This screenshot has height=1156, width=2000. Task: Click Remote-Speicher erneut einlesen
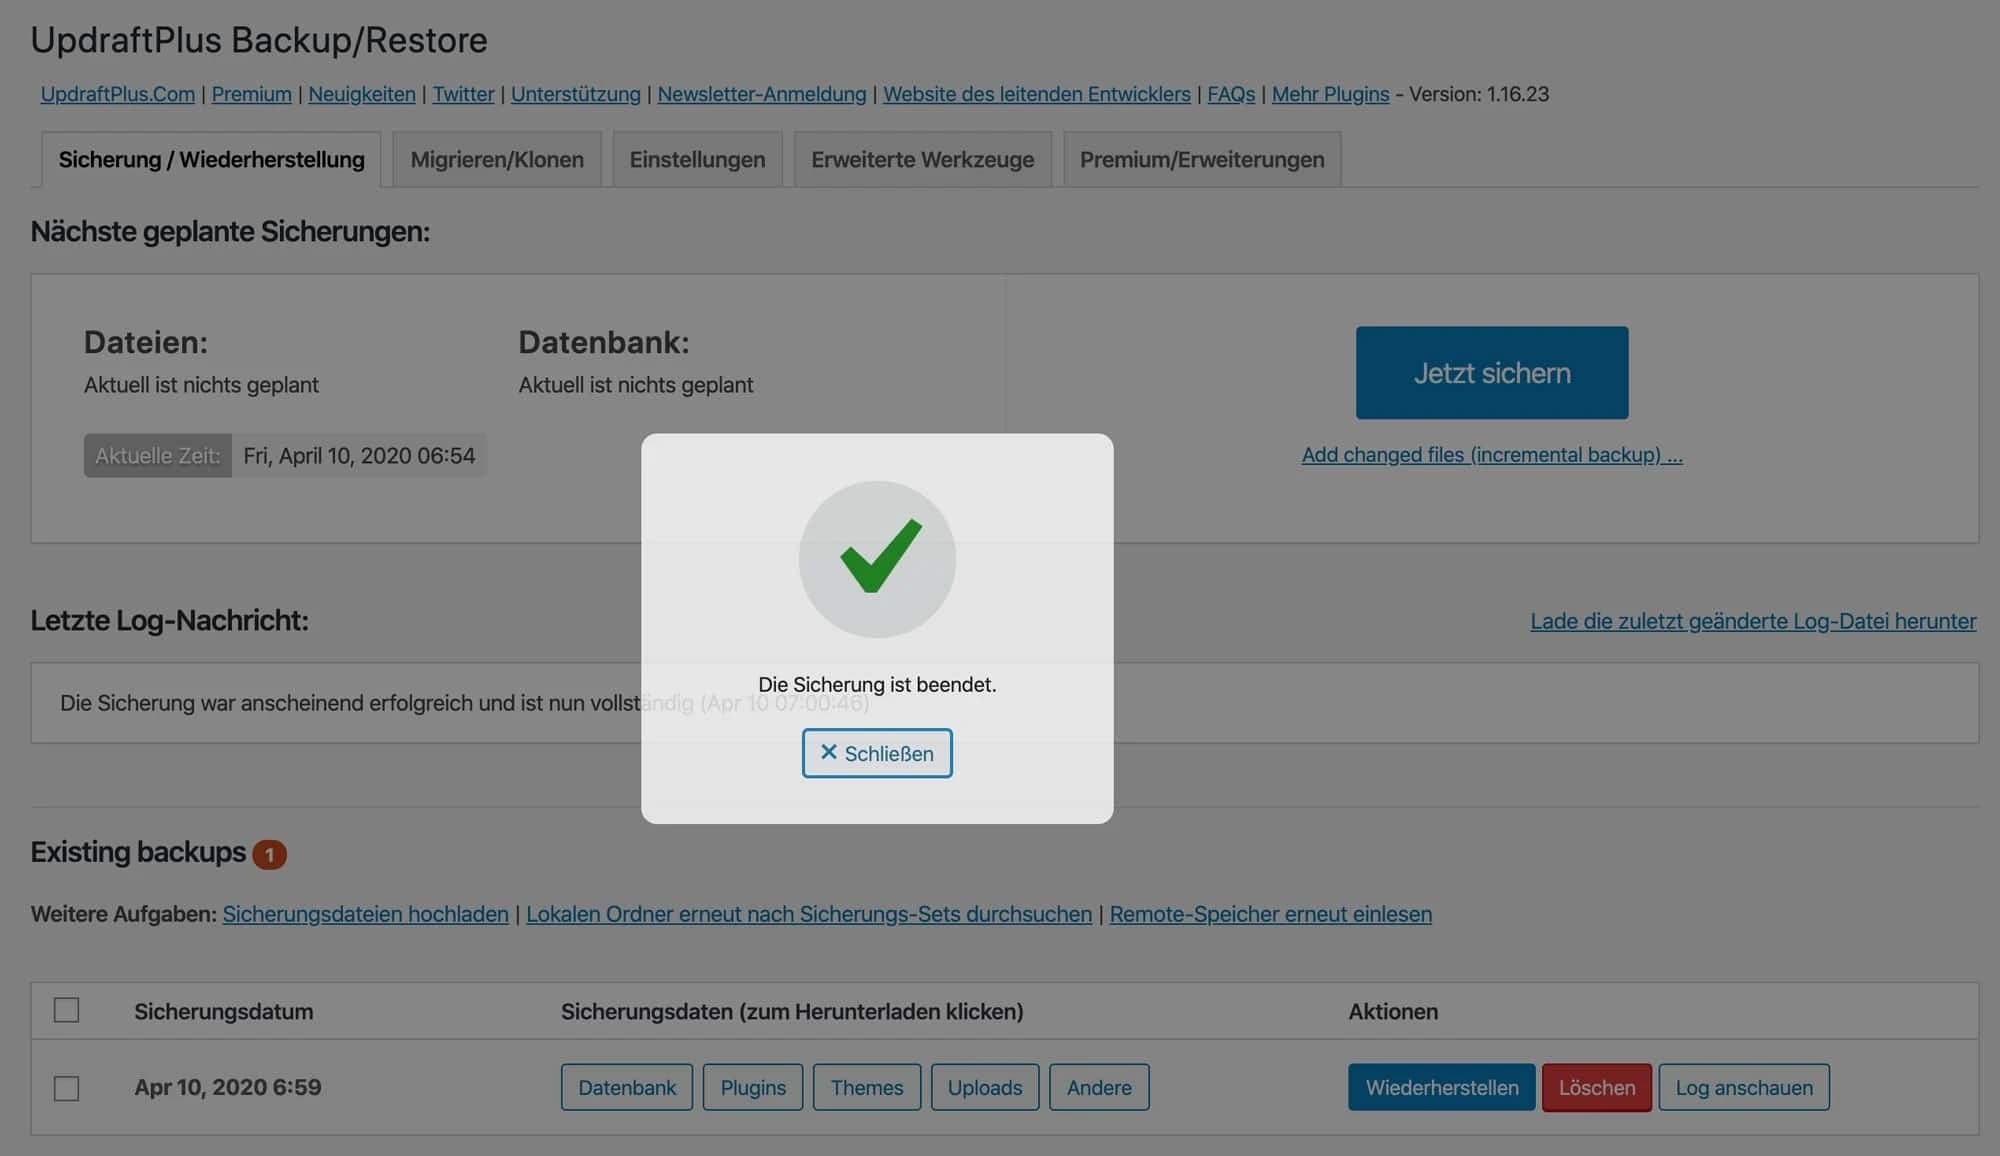point(1270,913)
